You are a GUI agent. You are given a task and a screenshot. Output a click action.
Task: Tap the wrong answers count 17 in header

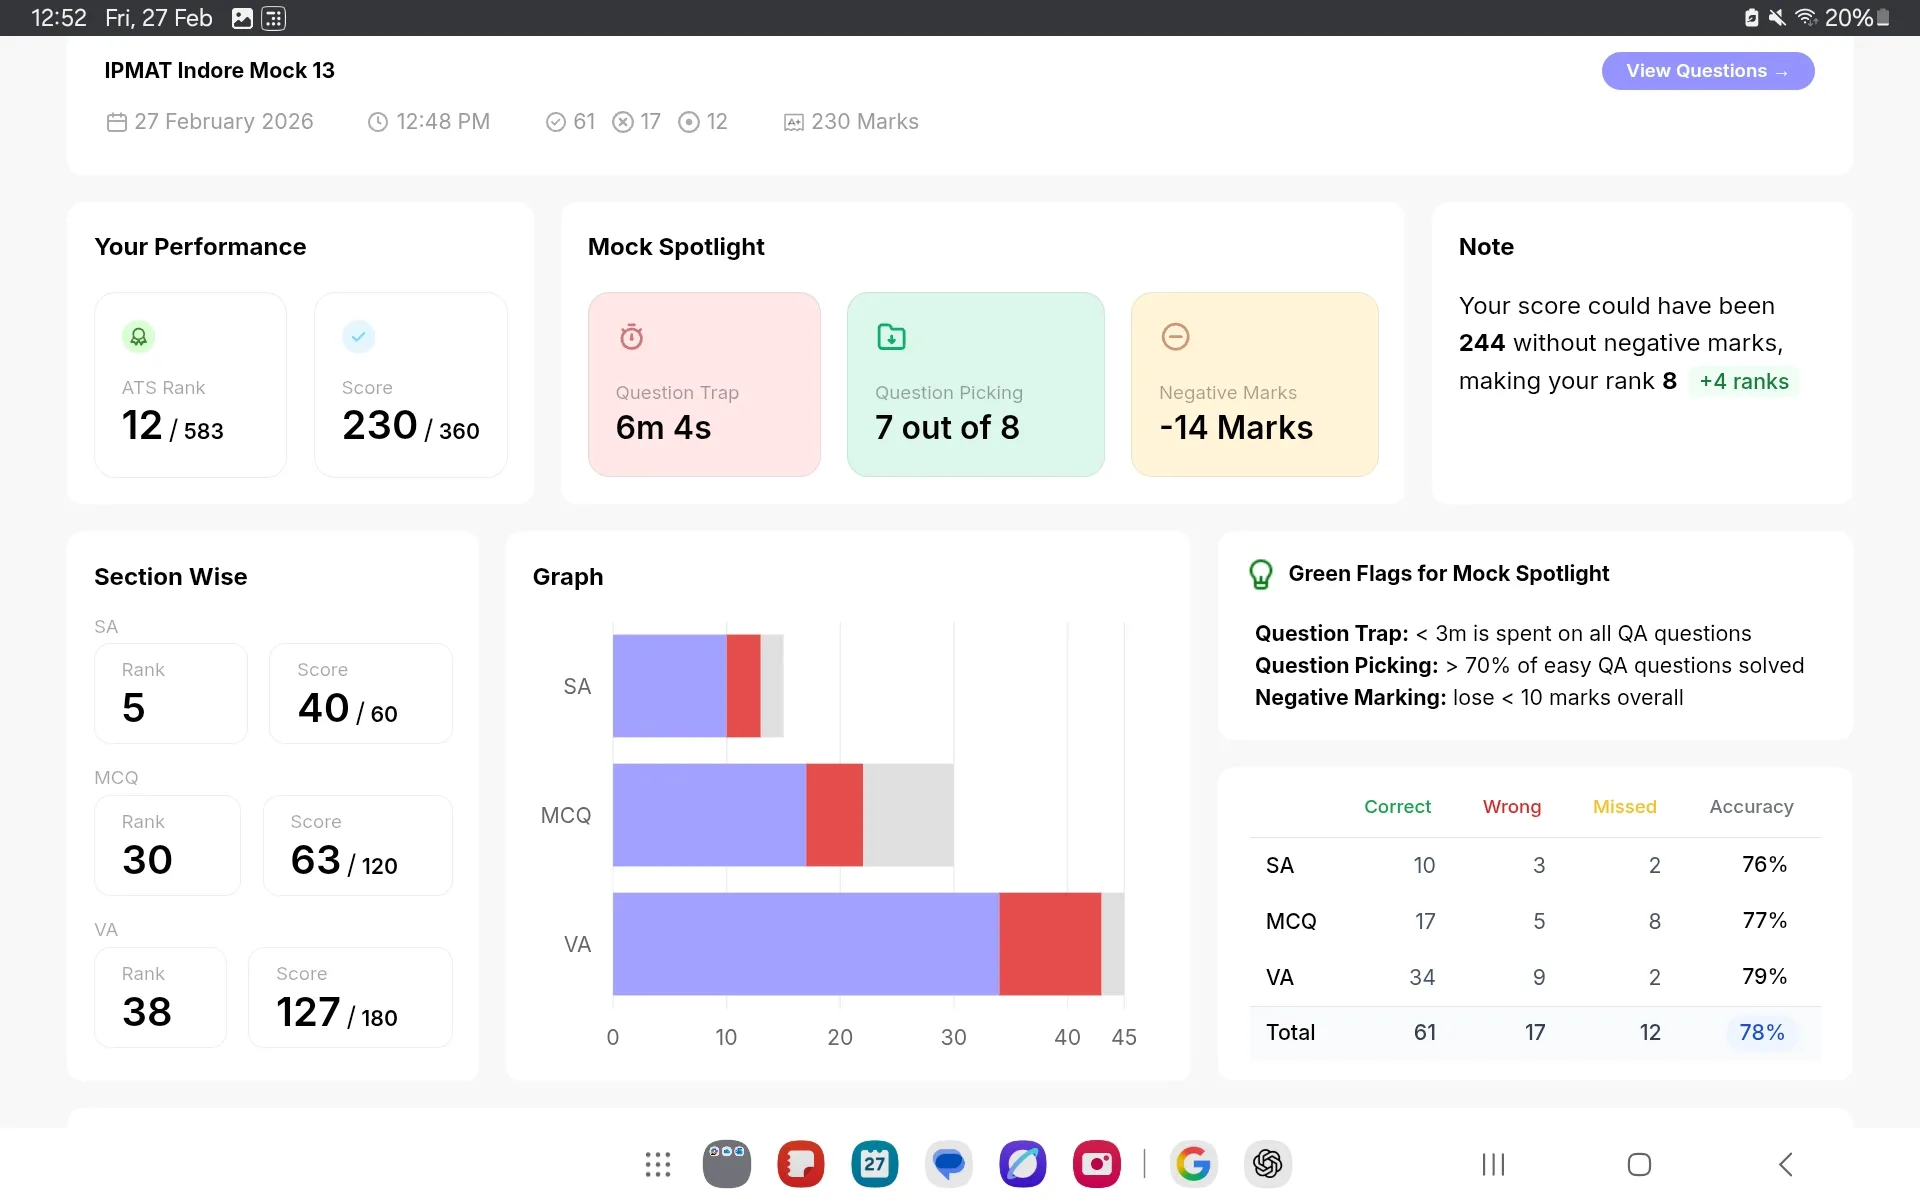637,122
